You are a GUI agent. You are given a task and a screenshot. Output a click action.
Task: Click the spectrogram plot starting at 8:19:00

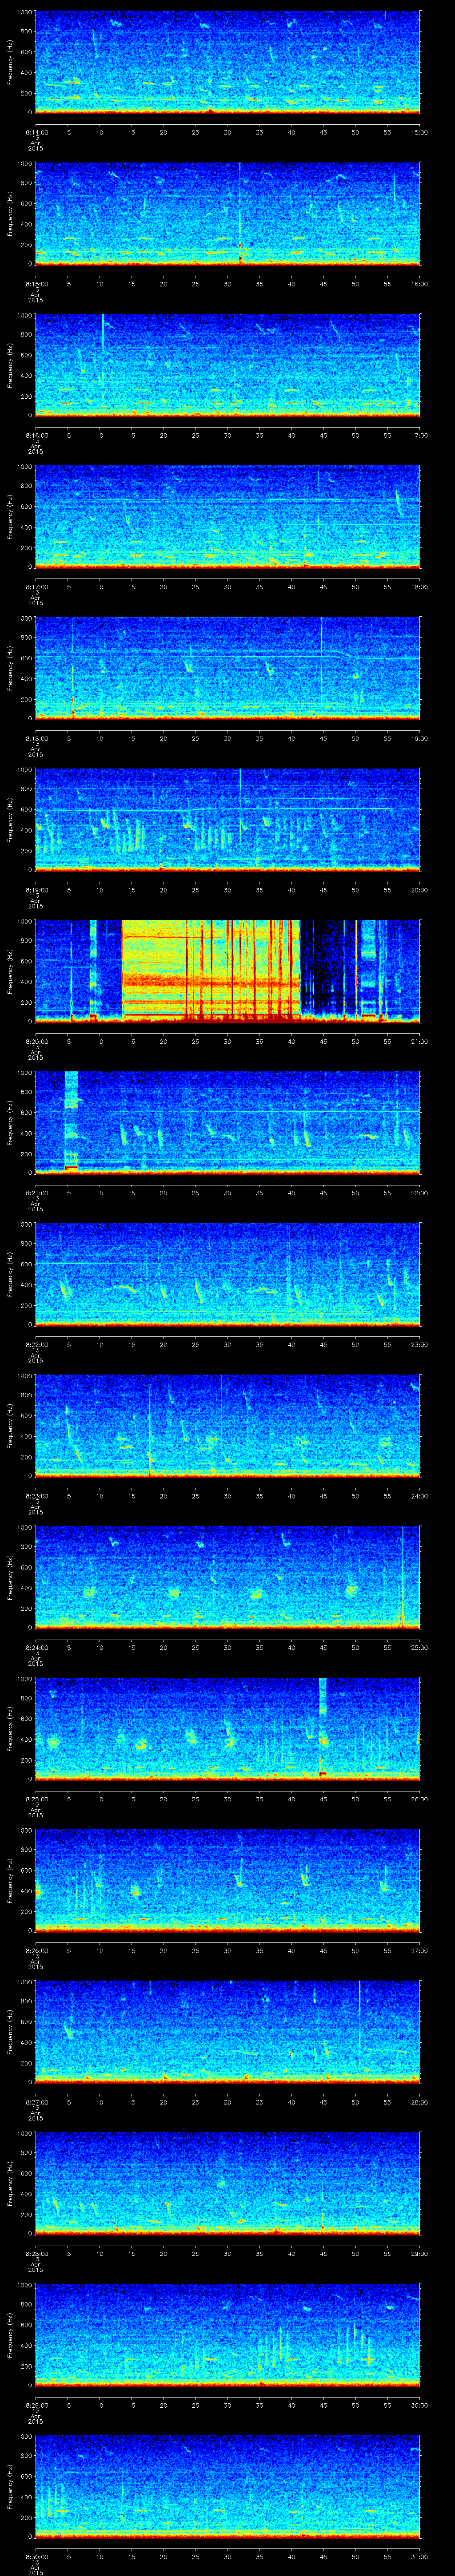[228, 819]
